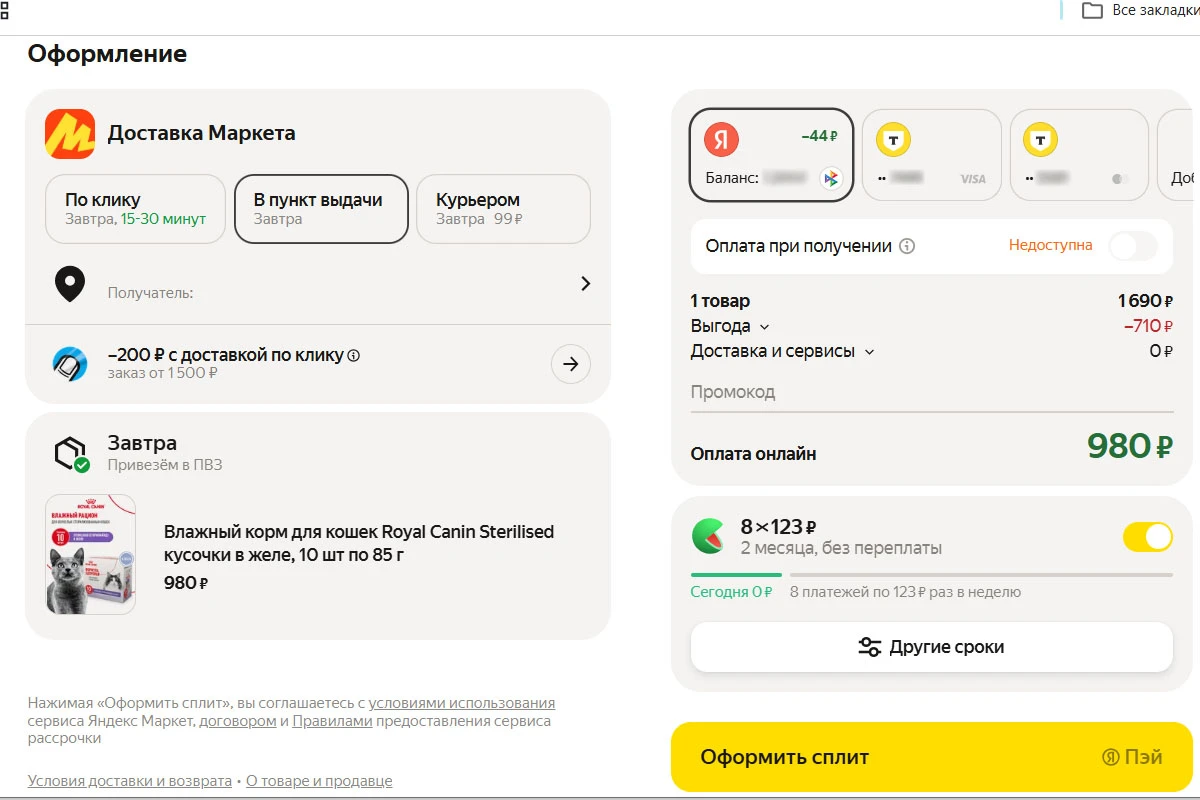Open the Правилами link
Viewport: 1200px width, 800px height.
[x=332, y=721]
